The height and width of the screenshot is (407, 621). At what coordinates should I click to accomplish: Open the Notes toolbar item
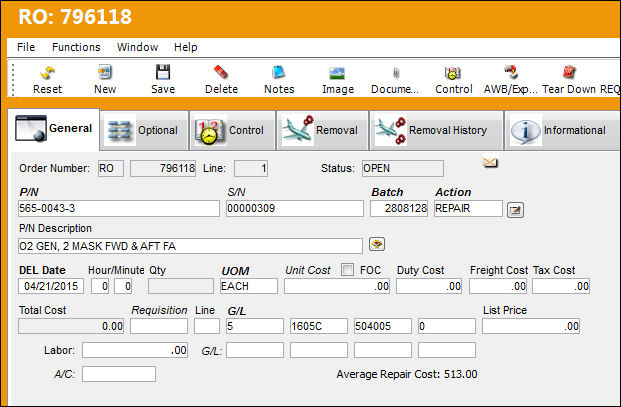click(279, 72)
